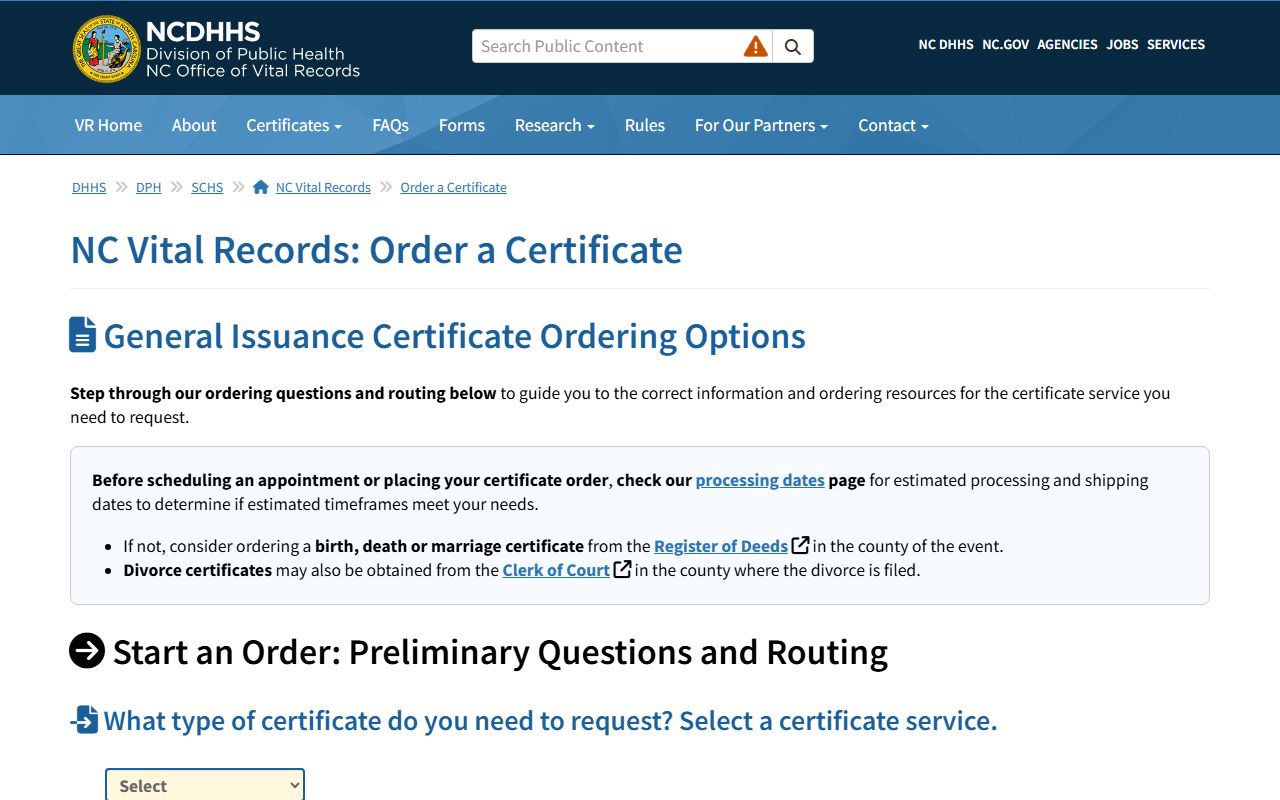
Task: Click the external link icon after Clerk of Court
Action: point(622,569)
